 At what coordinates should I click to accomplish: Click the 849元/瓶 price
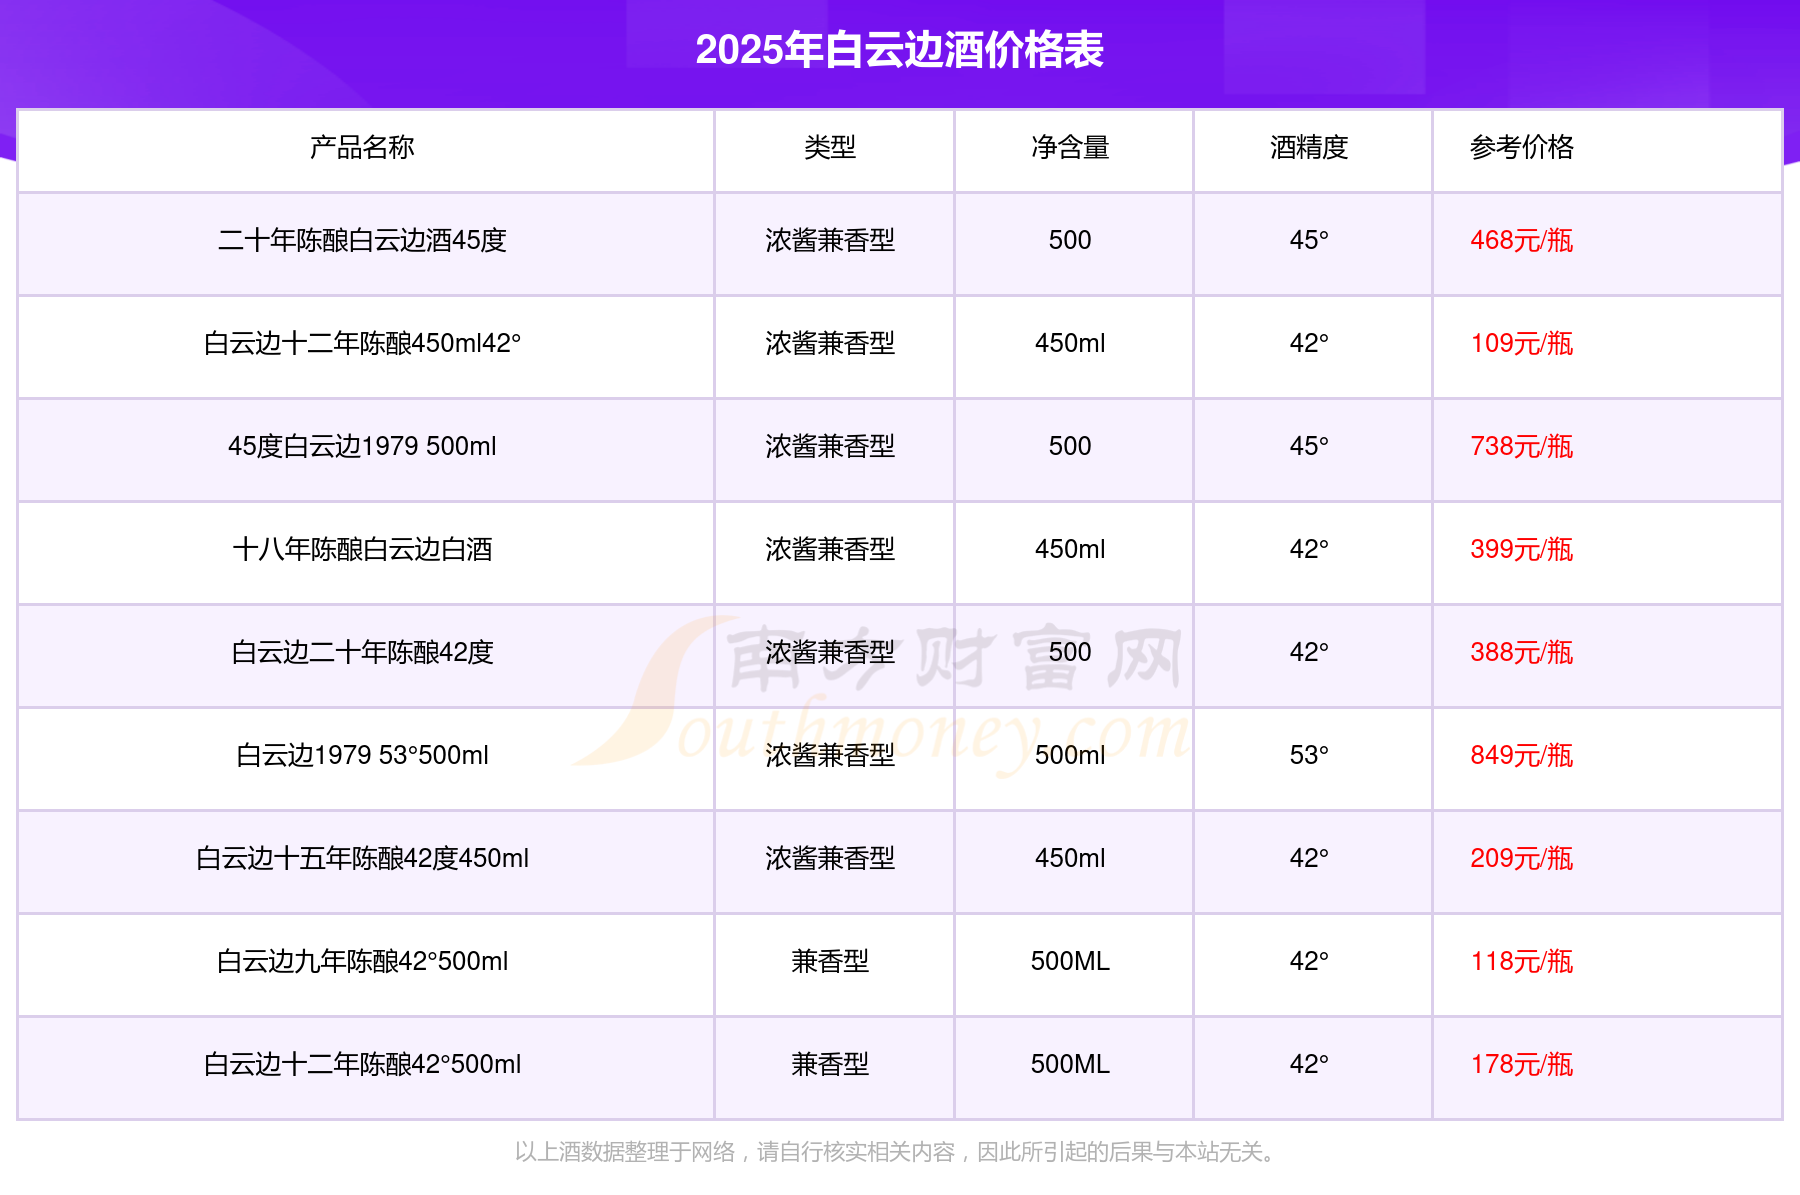point(1521,755)
